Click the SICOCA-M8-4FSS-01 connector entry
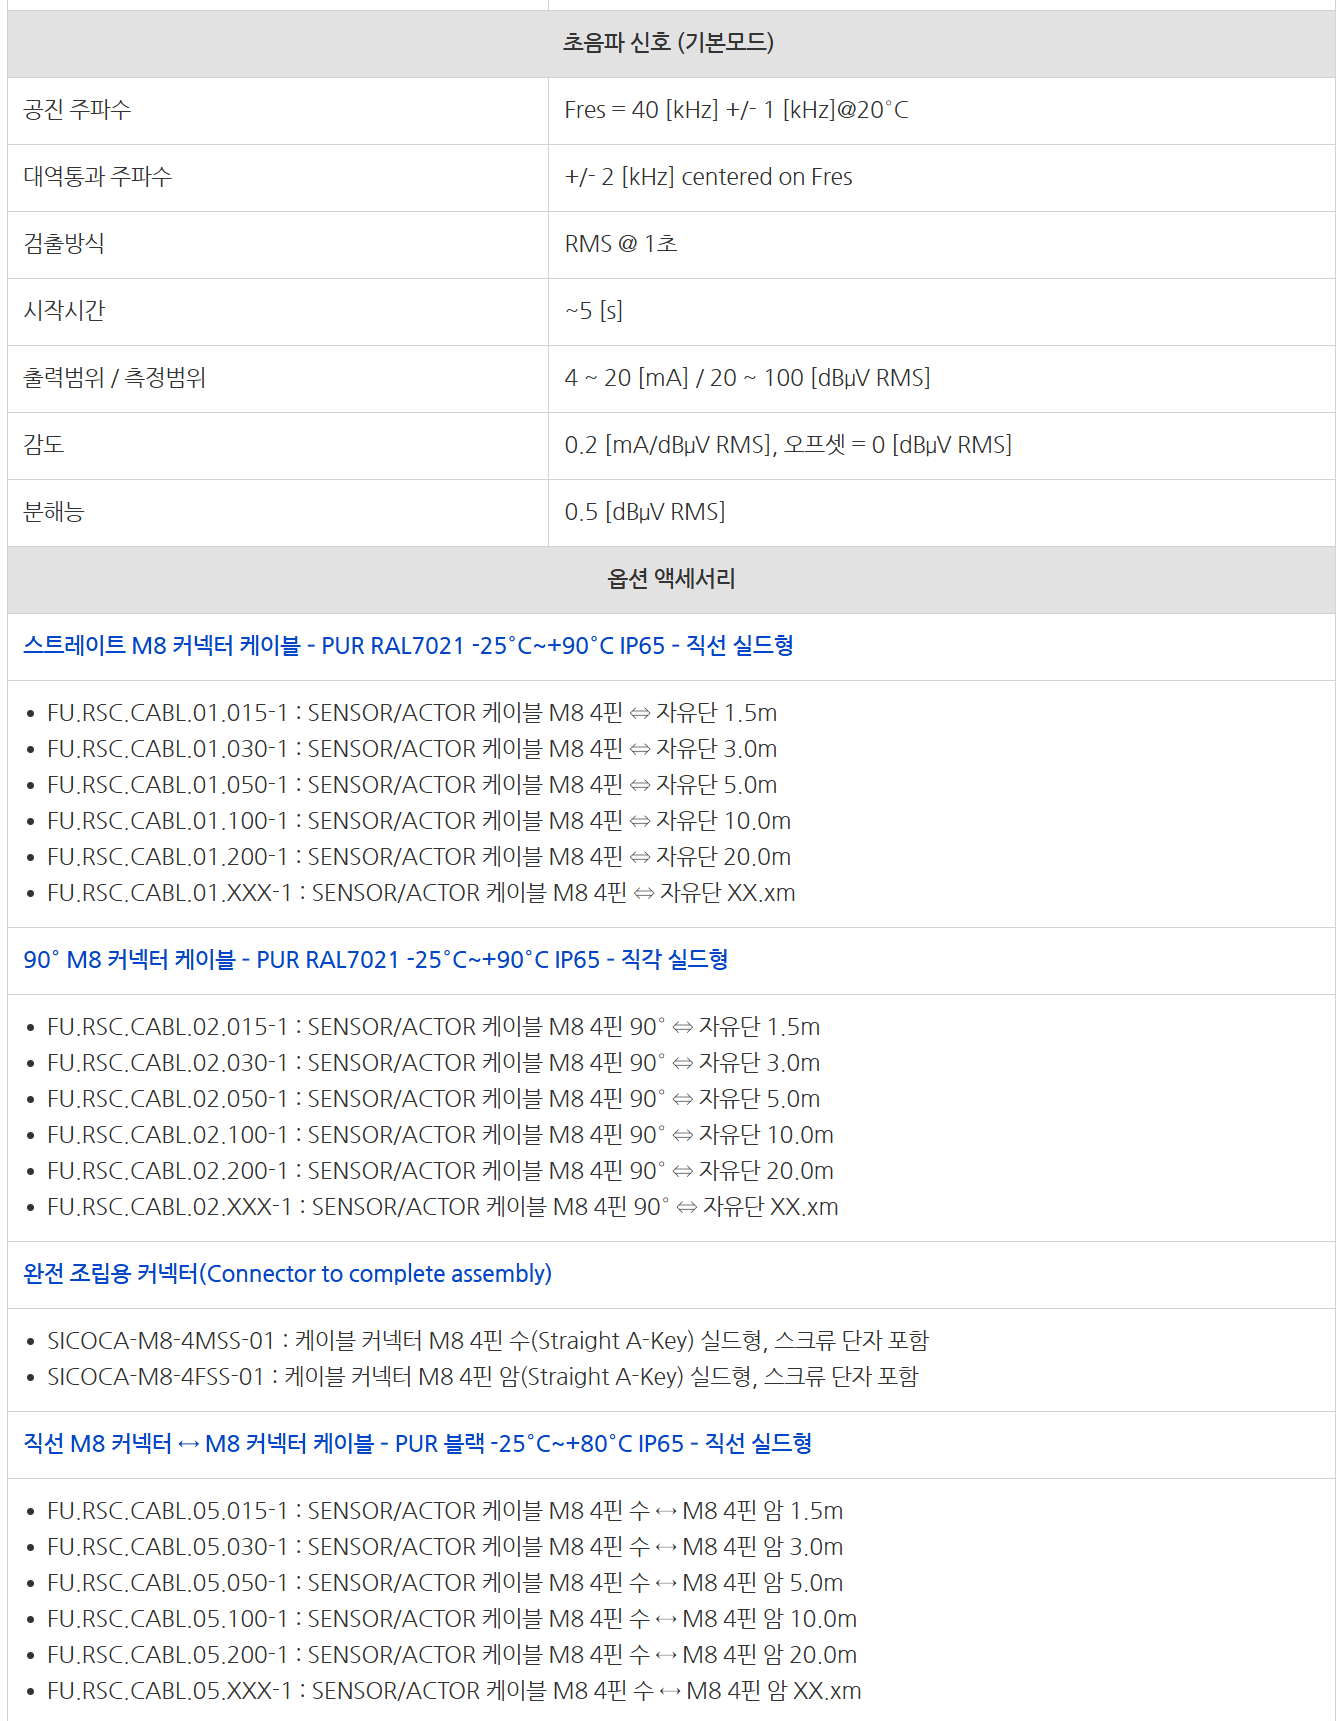 [x=482, y=1377]
